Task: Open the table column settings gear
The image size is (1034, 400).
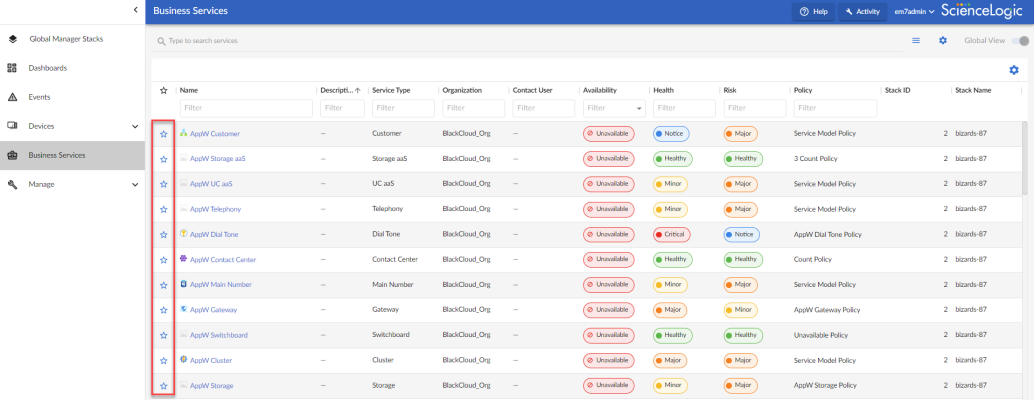Action: tap(1014, 70)
